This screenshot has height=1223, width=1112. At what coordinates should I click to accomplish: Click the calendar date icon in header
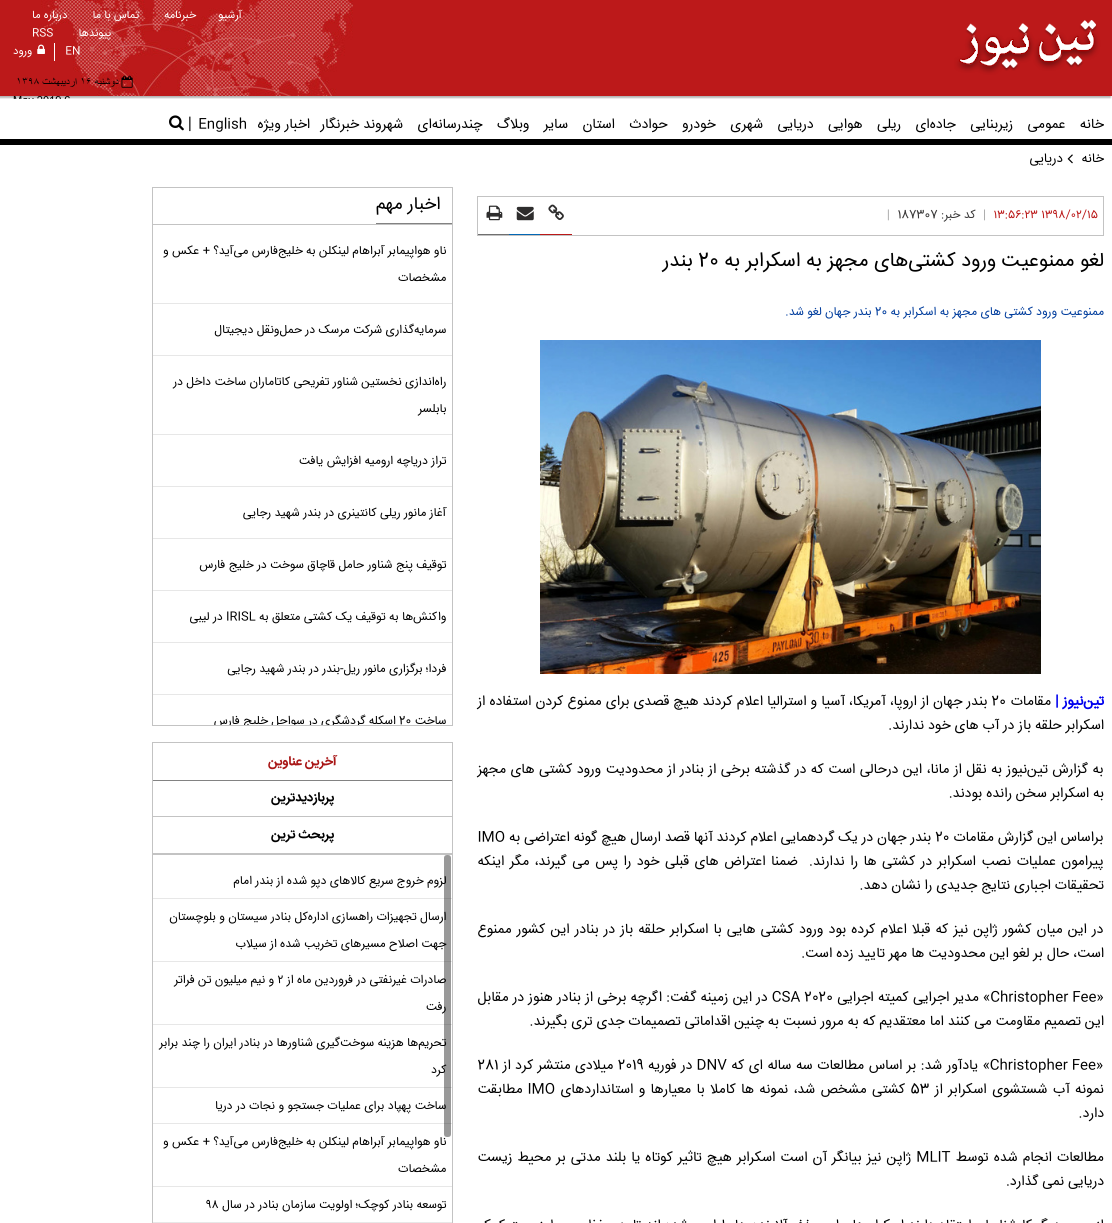[x=127, y=82]
